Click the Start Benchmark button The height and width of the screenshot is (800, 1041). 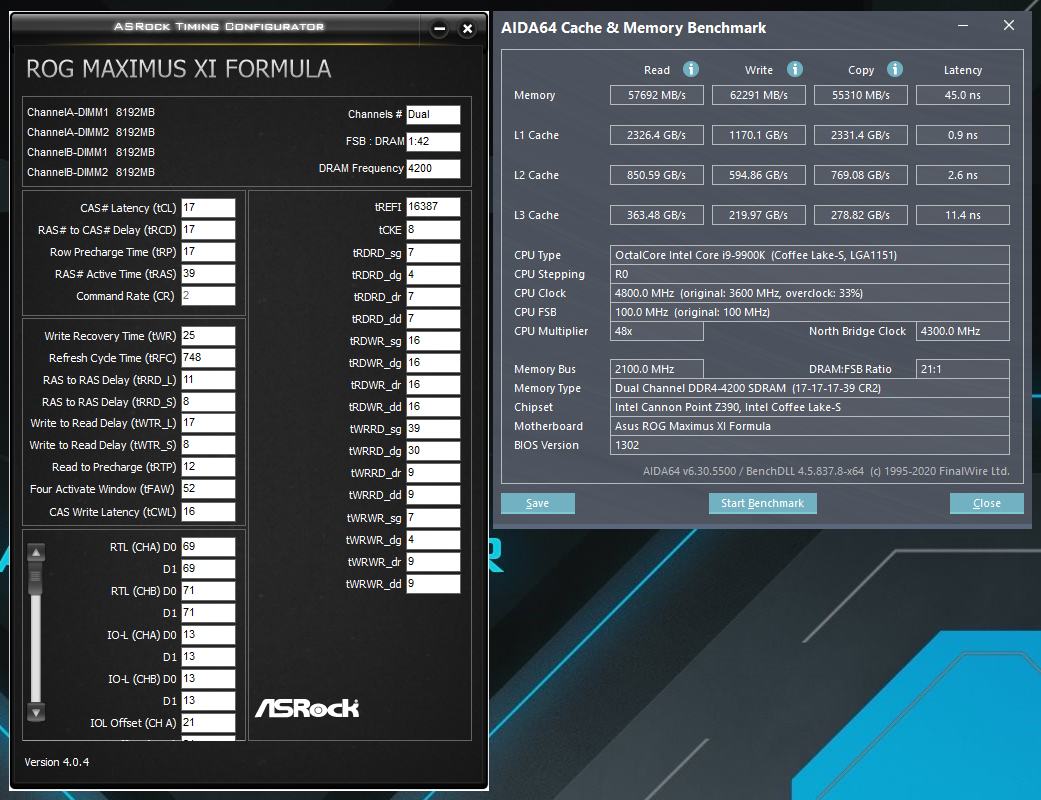pos(762,503)
